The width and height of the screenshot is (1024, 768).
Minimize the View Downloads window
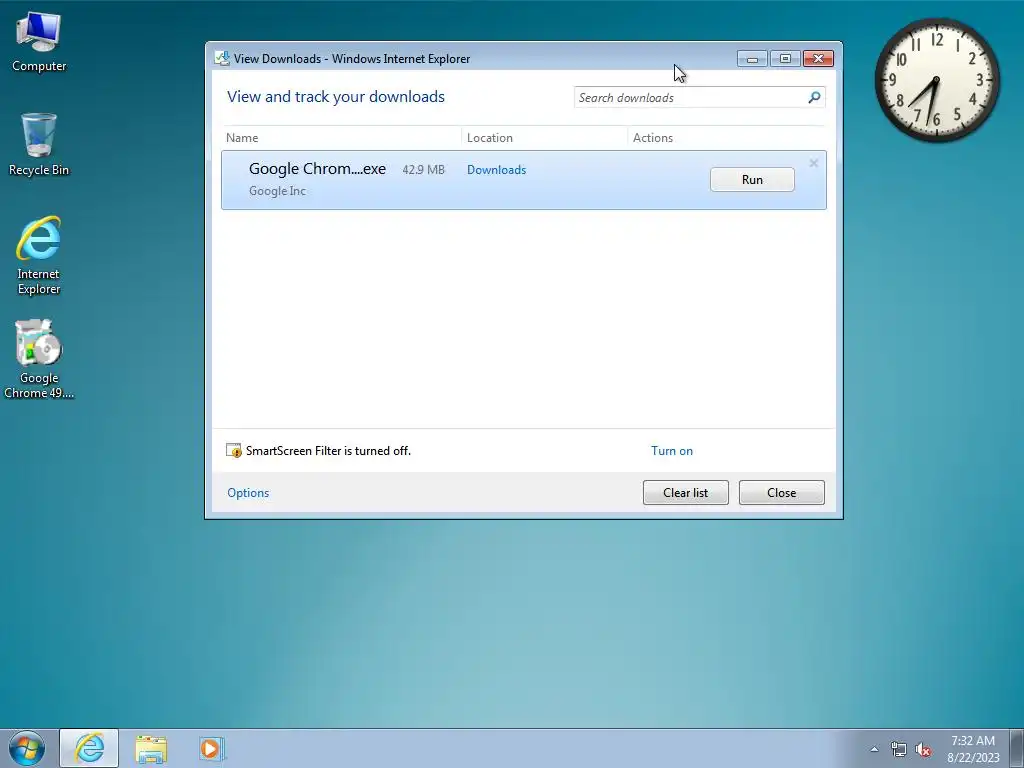coord(752,59)
